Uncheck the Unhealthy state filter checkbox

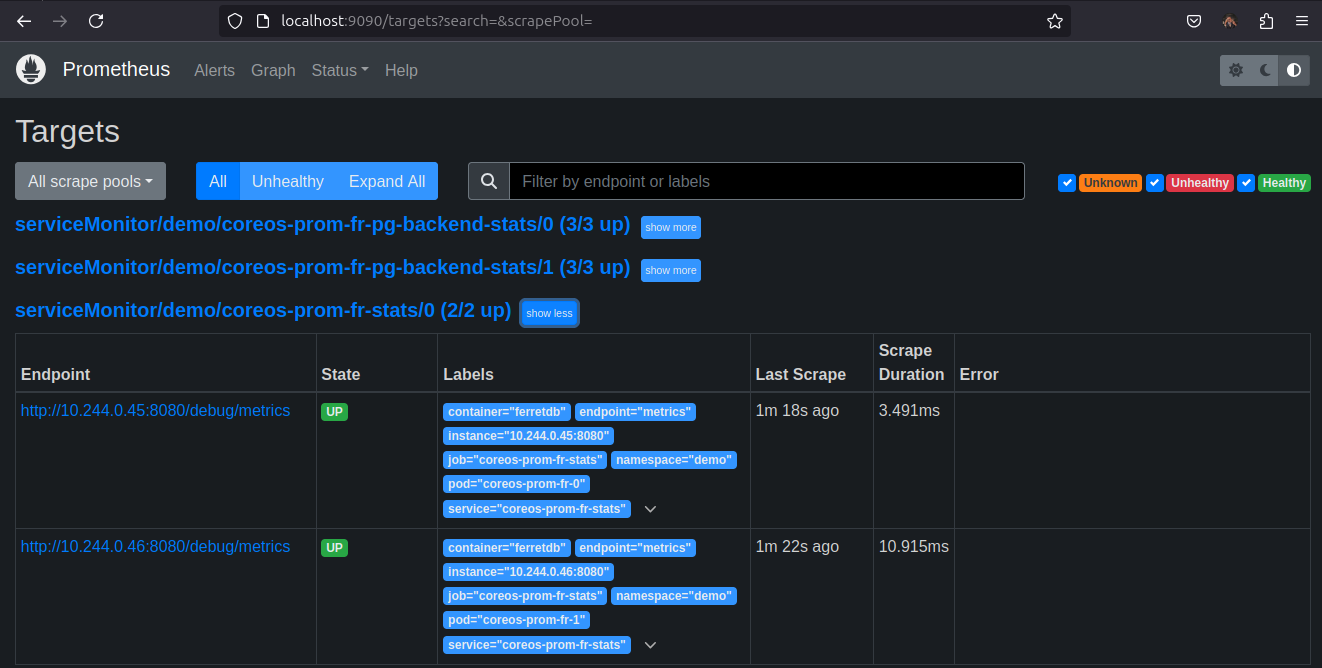(1155, 183)
